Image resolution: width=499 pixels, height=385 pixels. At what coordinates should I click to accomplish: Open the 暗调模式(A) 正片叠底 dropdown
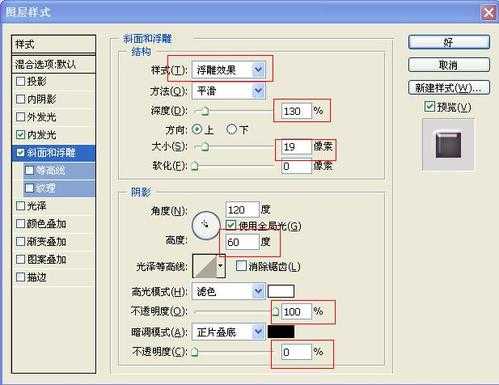click(x=229, y=332)
